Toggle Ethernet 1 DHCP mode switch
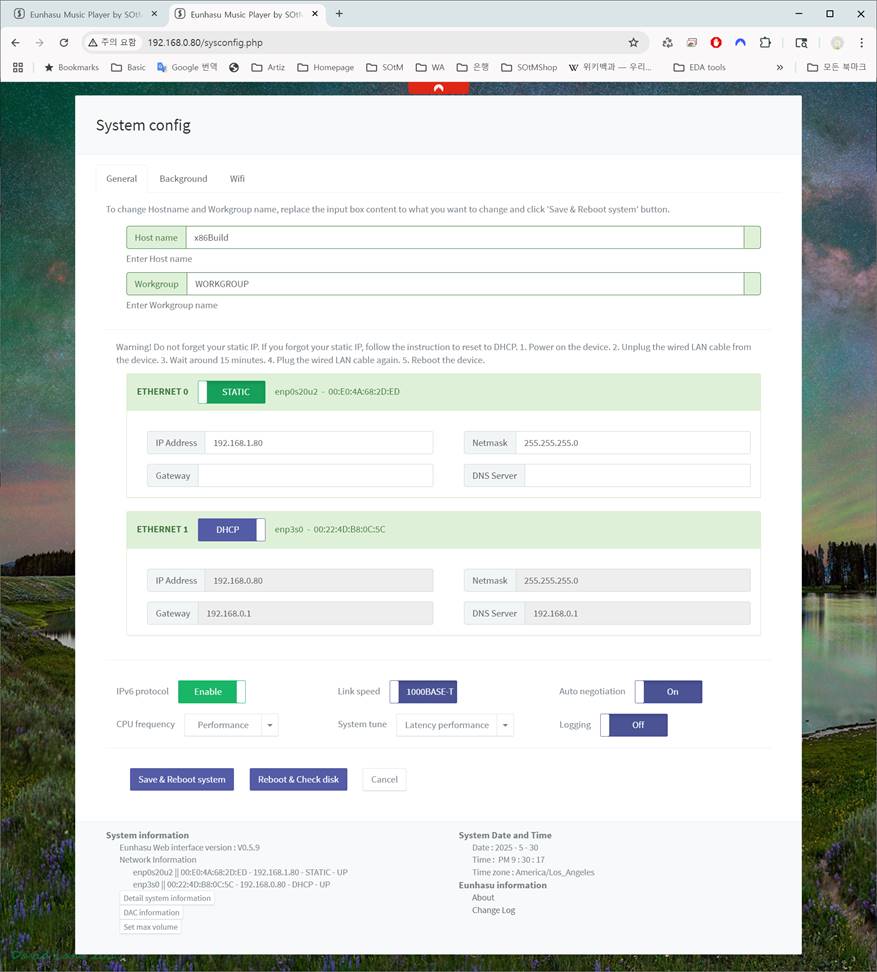This screenshot has width=877, height=972. 231,530
